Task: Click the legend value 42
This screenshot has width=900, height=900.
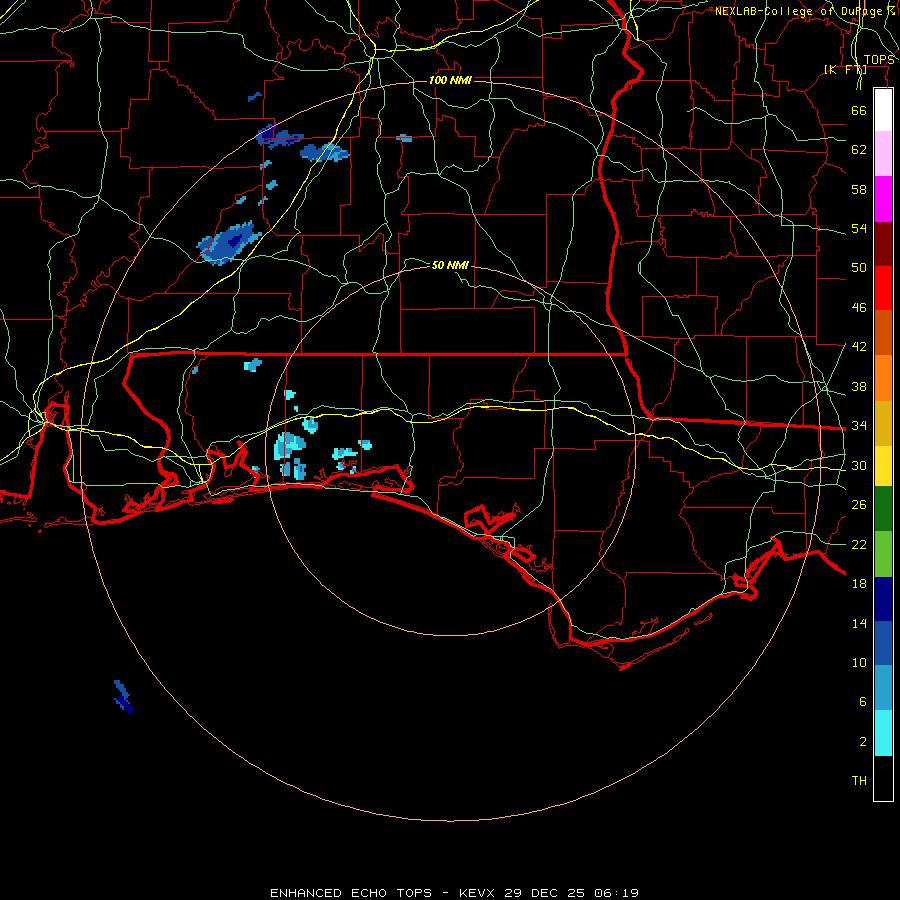Action: point(859,346)
